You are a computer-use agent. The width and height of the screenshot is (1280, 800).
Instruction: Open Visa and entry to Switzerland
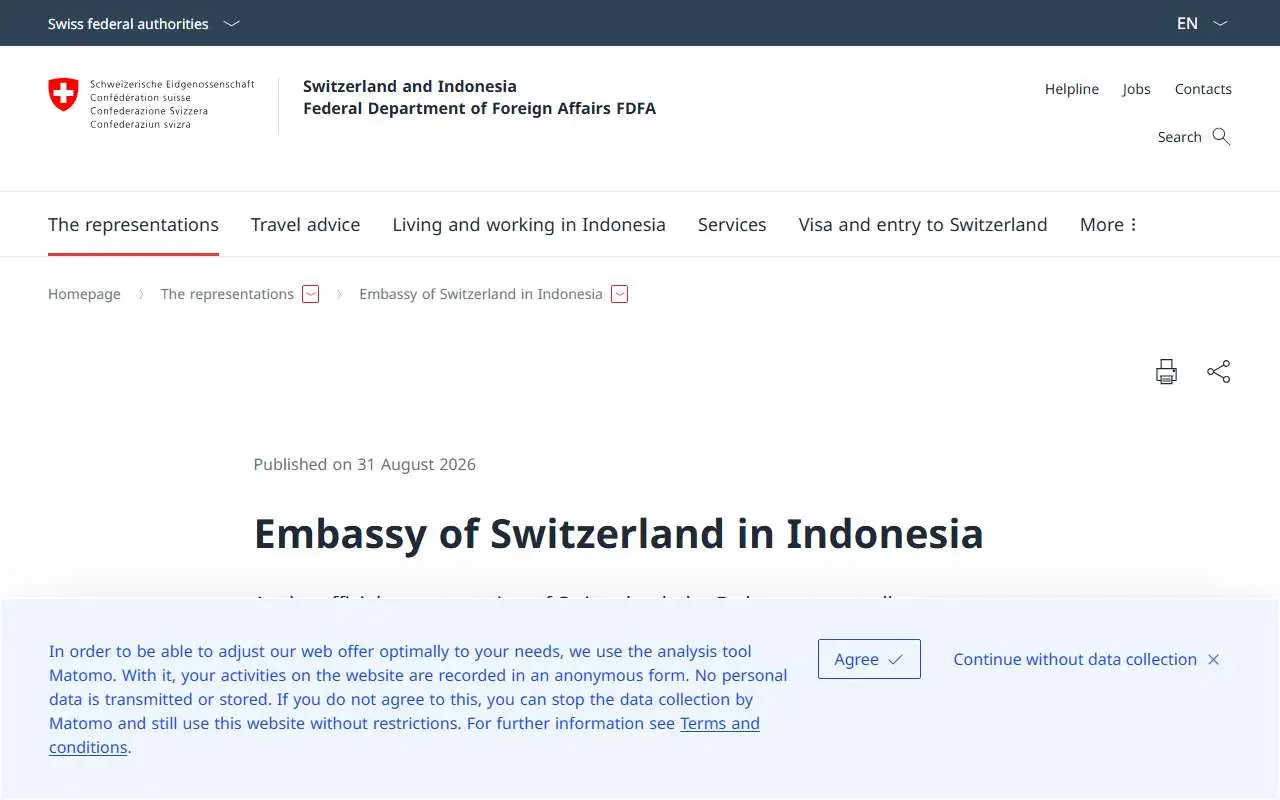click(923, 225)
